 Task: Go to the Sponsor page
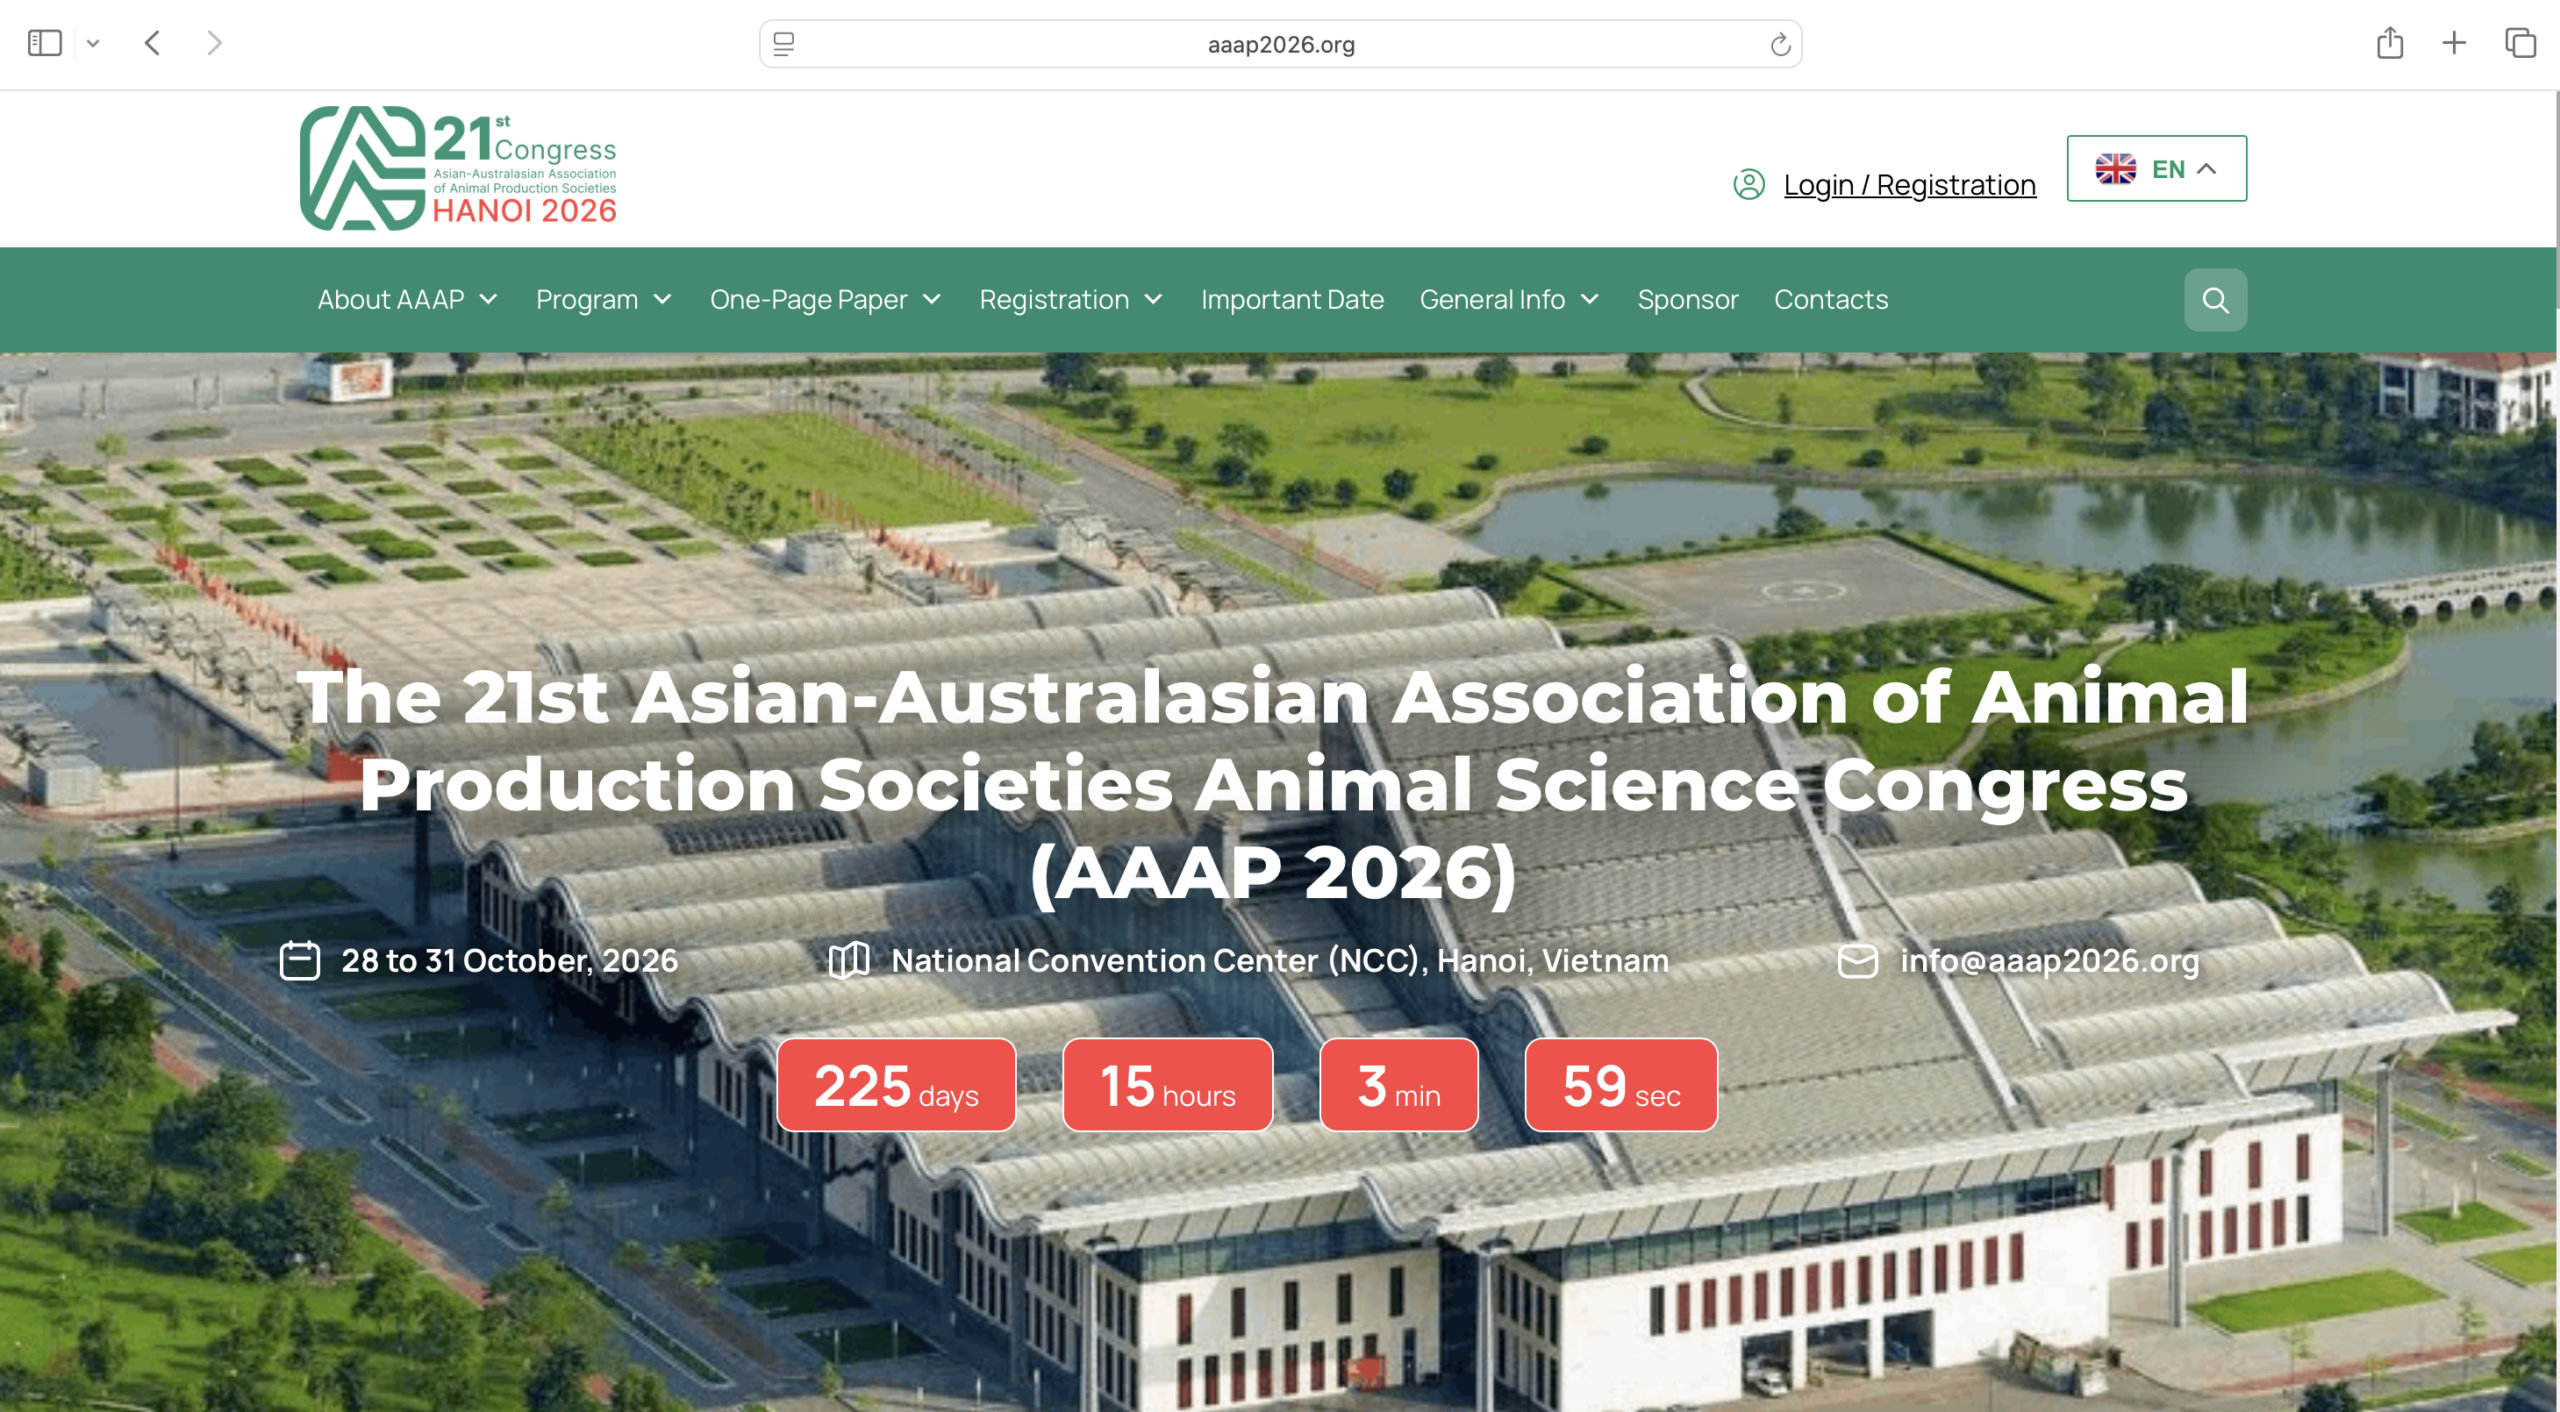pyautogui.click(x=1687, y=300)
